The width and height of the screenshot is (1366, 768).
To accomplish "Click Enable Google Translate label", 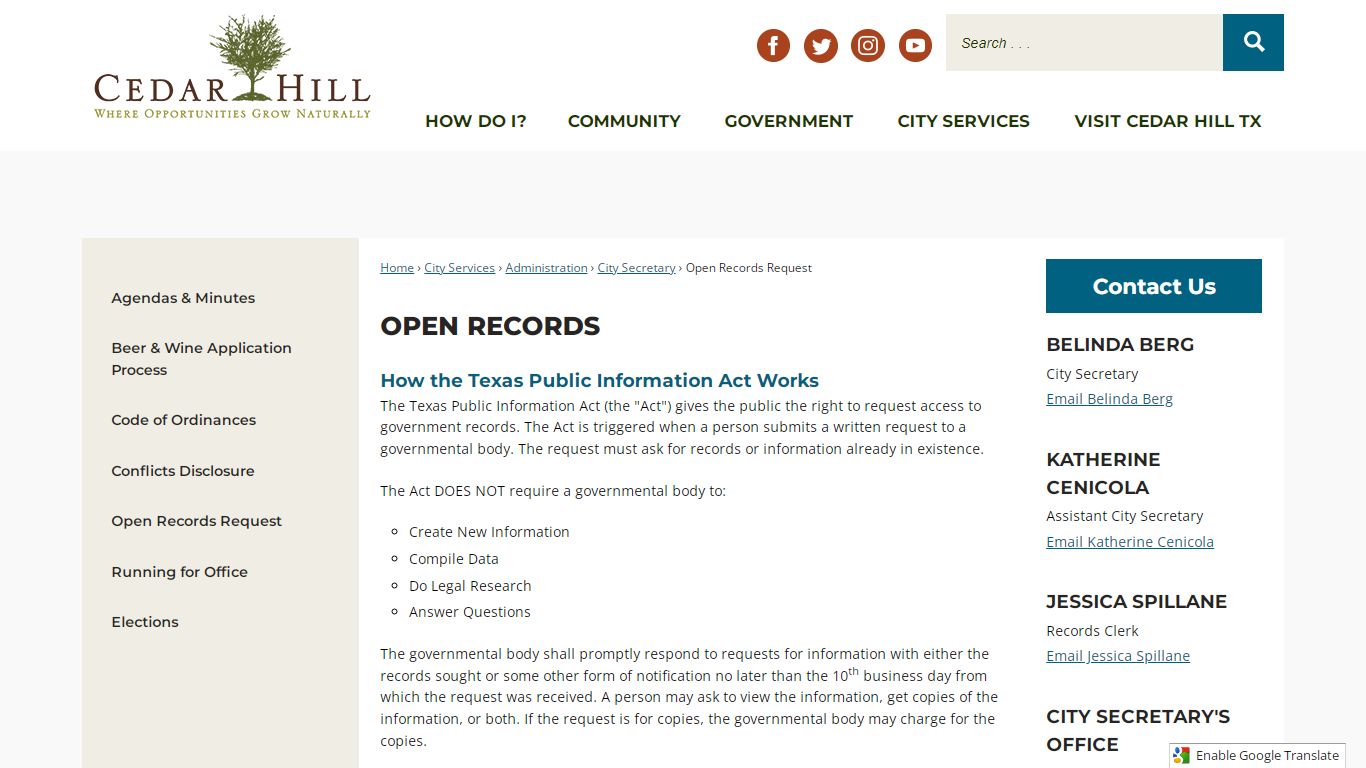I will point(1267,756).
